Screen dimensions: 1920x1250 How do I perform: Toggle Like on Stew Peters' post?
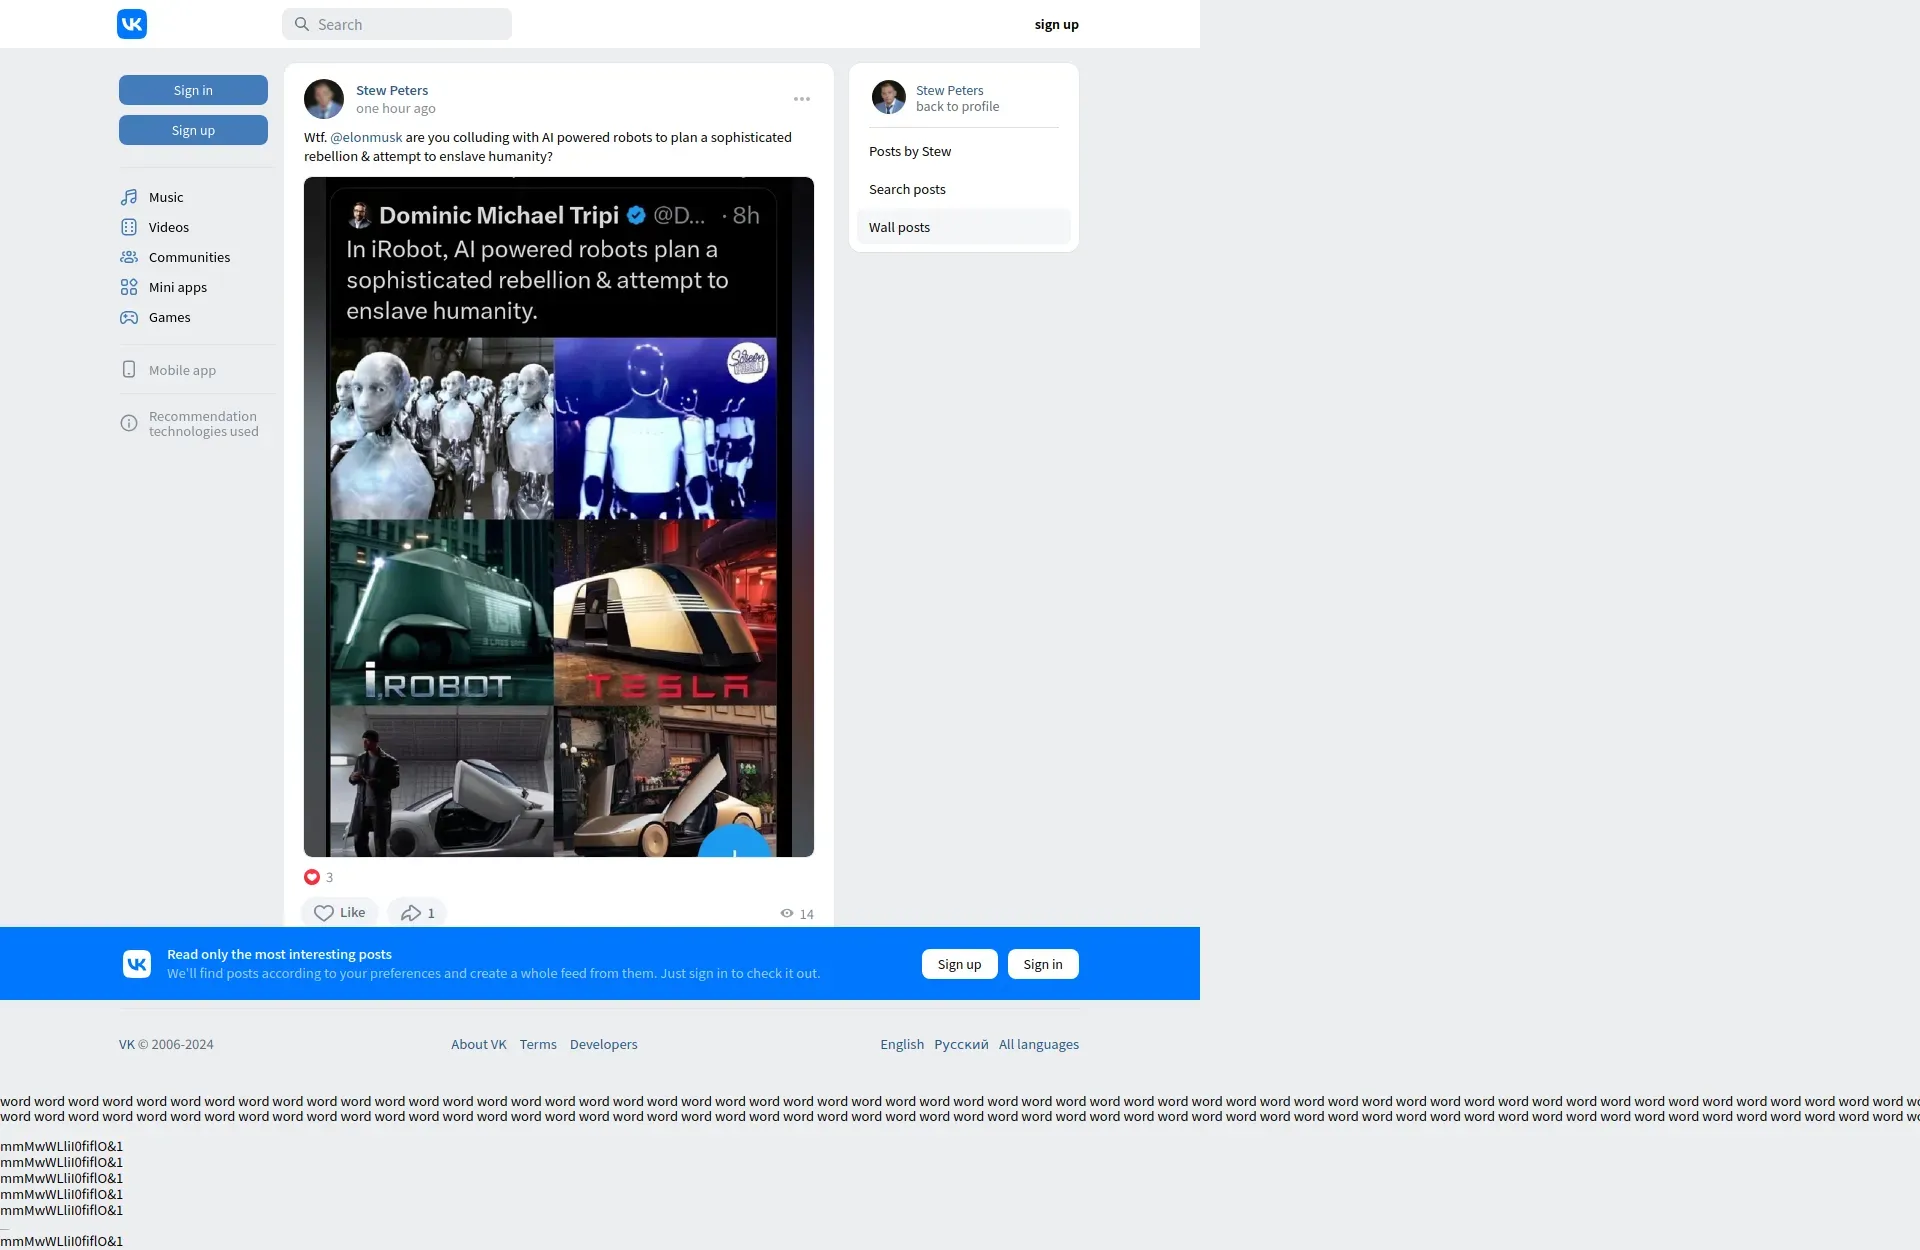[339, 913]
